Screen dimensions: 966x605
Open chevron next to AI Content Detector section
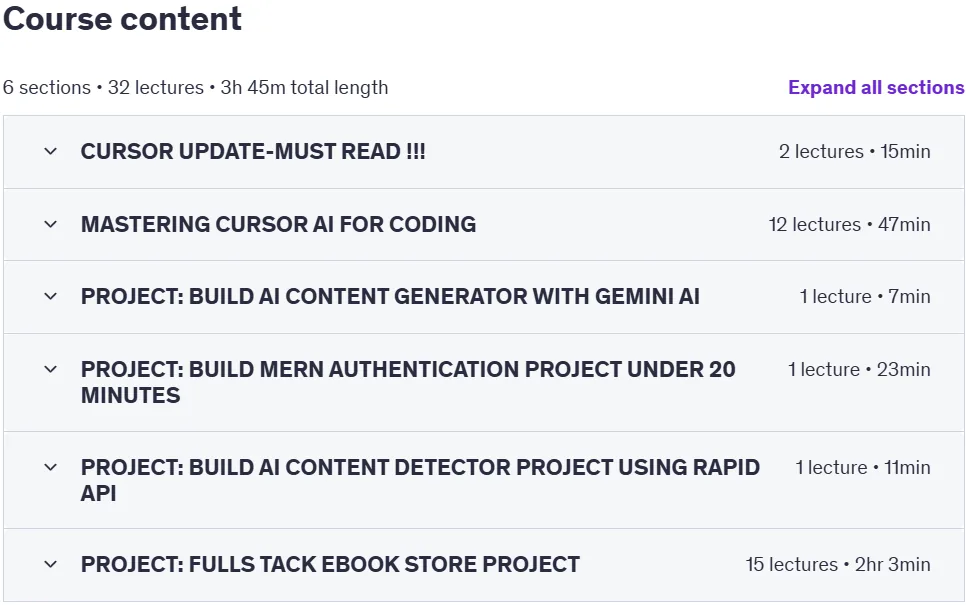click(51, 468)
